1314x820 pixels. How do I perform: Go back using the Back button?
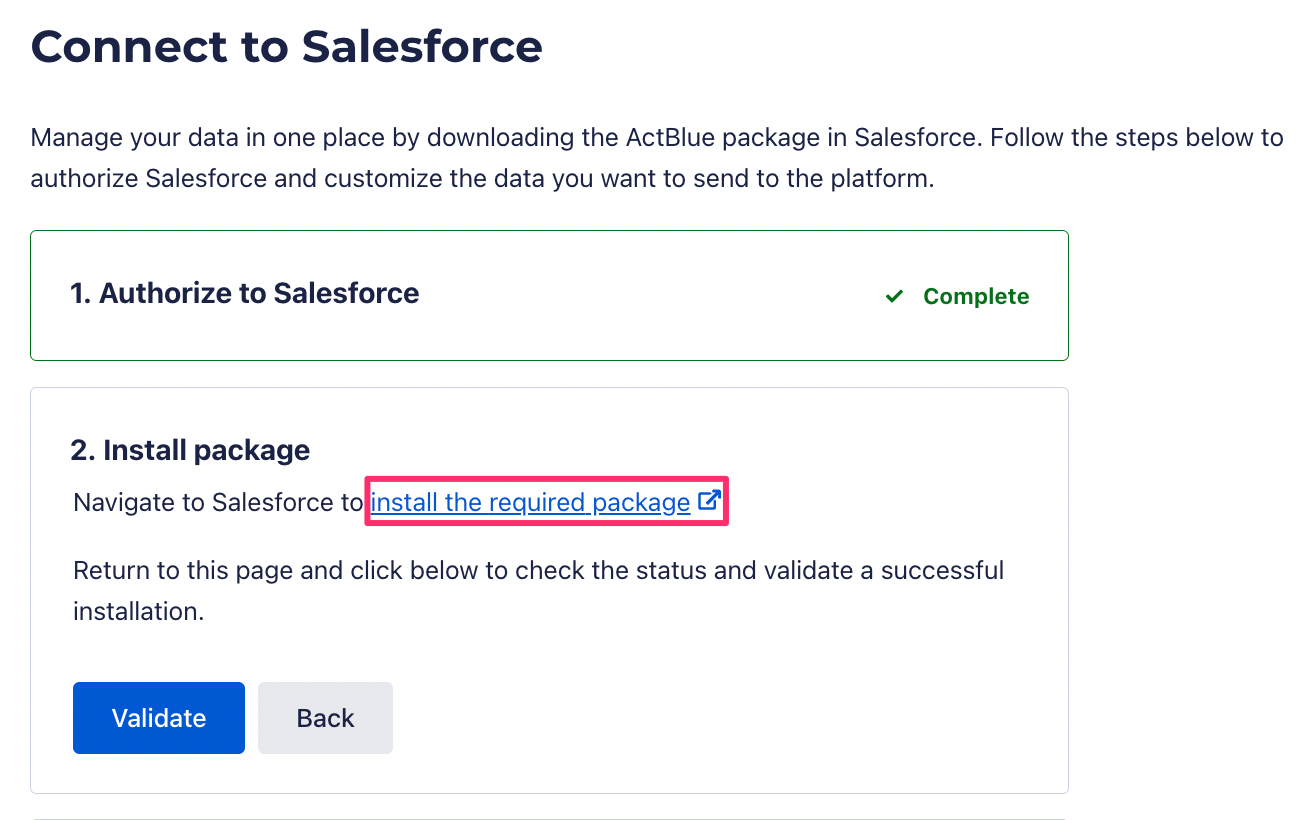tap(325, 718)
